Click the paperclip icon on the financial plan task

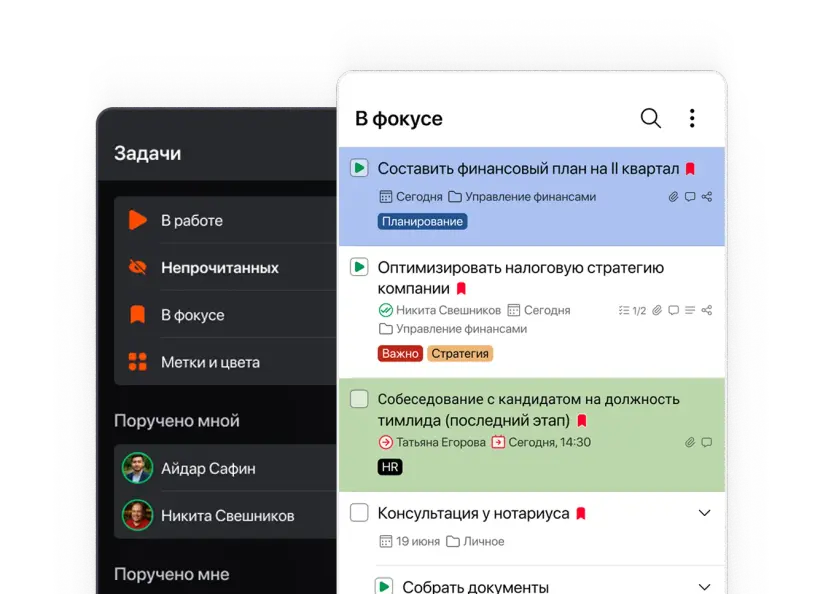tap(672, 197)
